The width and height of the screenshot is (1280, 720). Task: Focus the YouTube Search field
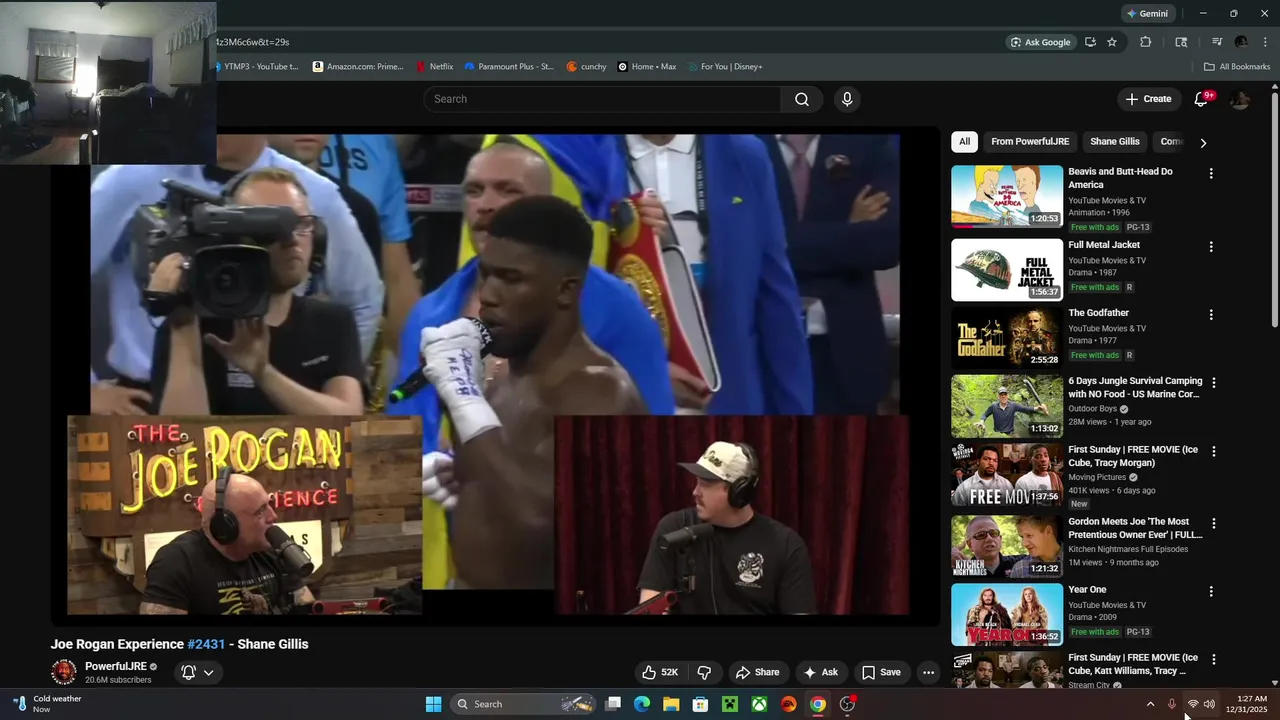pos(603,99)
